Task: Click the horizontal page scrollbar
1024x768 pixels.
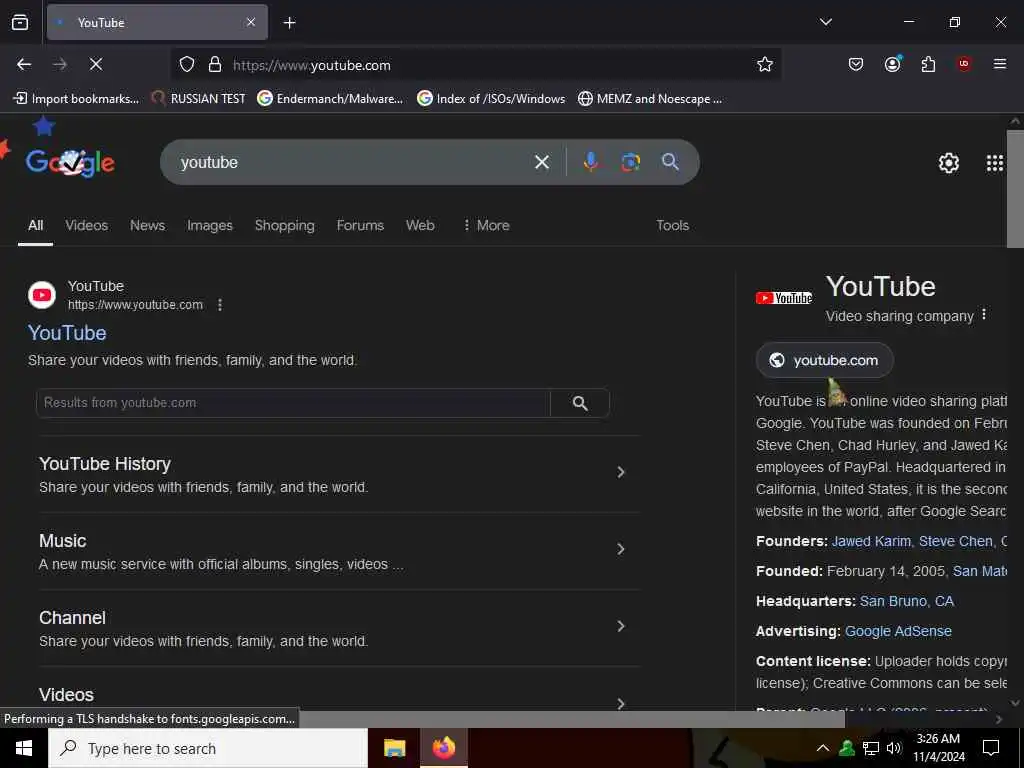Action: 571,719
